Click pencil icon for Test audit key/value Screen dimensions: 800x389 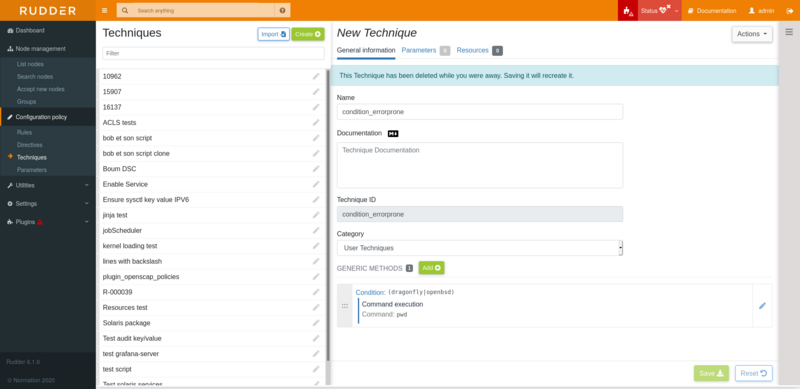(x=316, y=338)
